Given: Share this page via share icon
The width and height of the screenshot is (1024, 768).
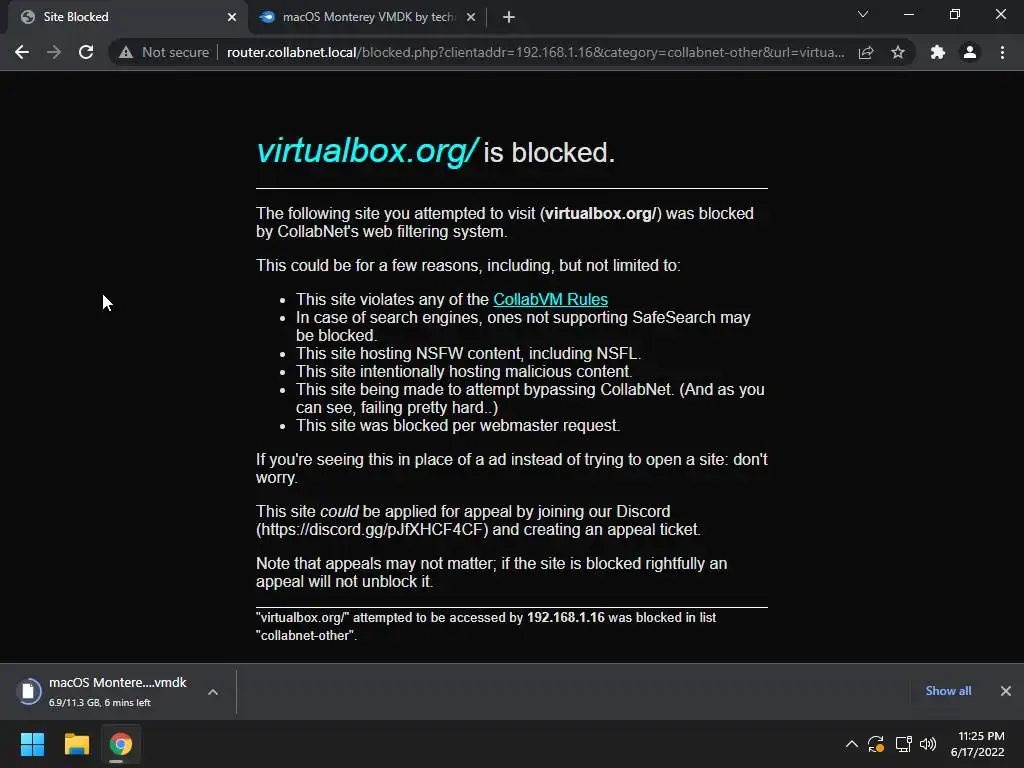Looking at the screenshot, I should [x=866, y=52].
